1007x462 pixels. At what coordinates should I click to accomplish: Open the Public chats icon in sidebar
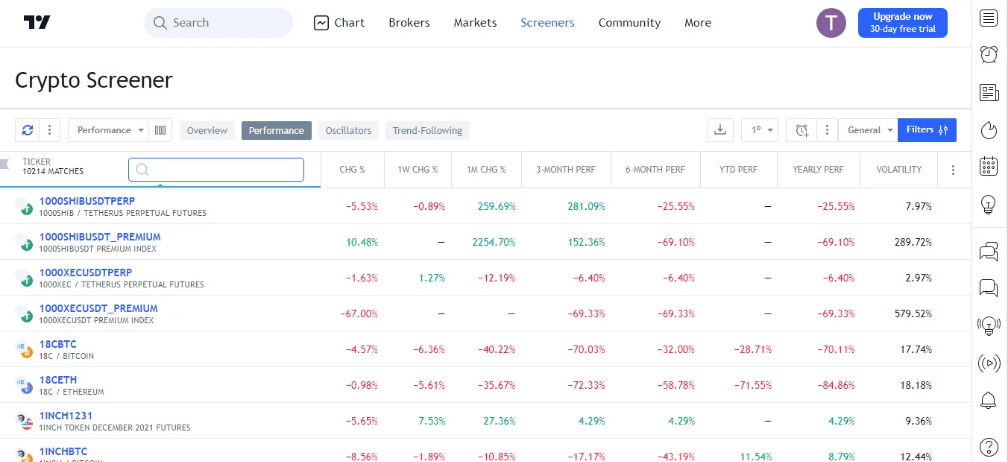989,251
